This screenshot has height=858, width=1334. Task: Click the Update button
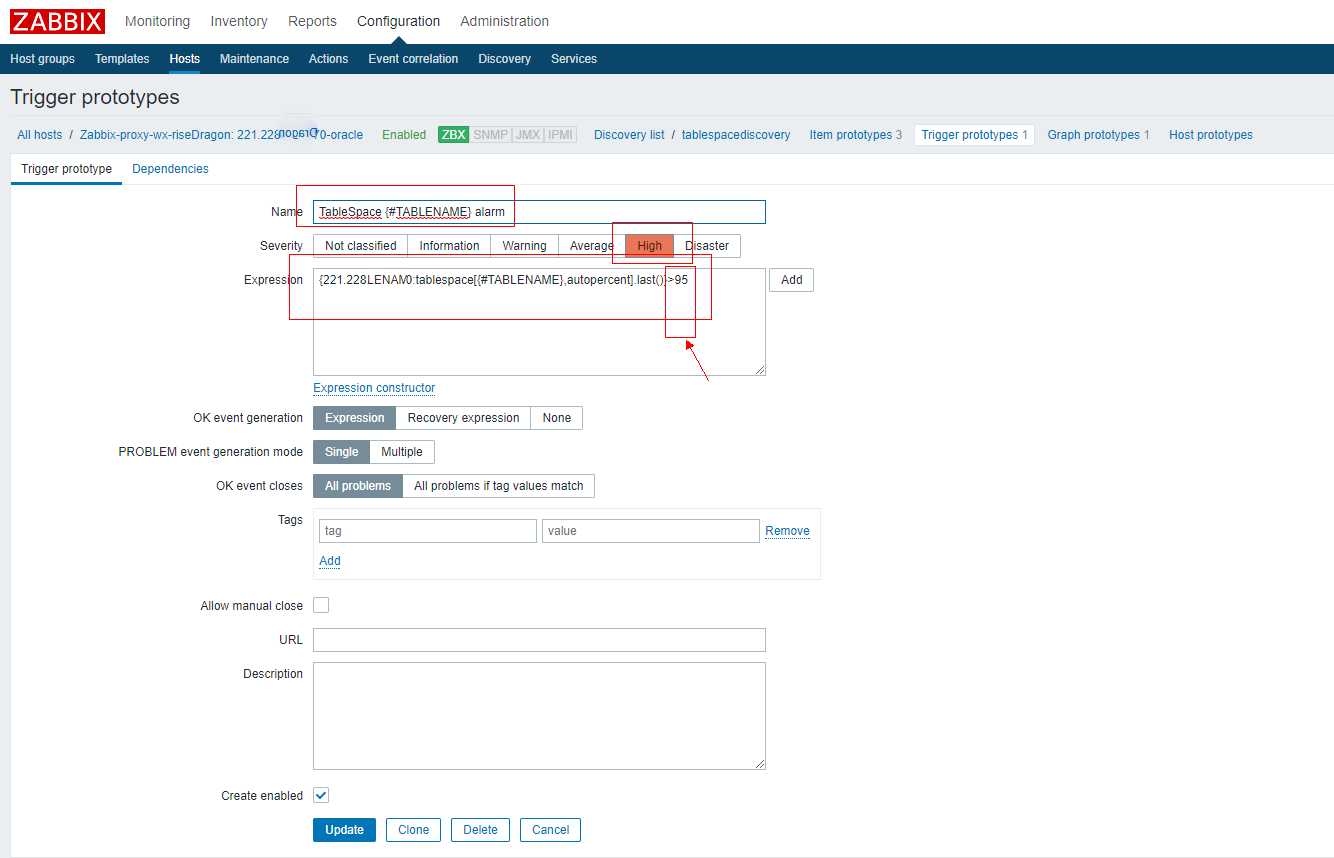tap(344, 830)
